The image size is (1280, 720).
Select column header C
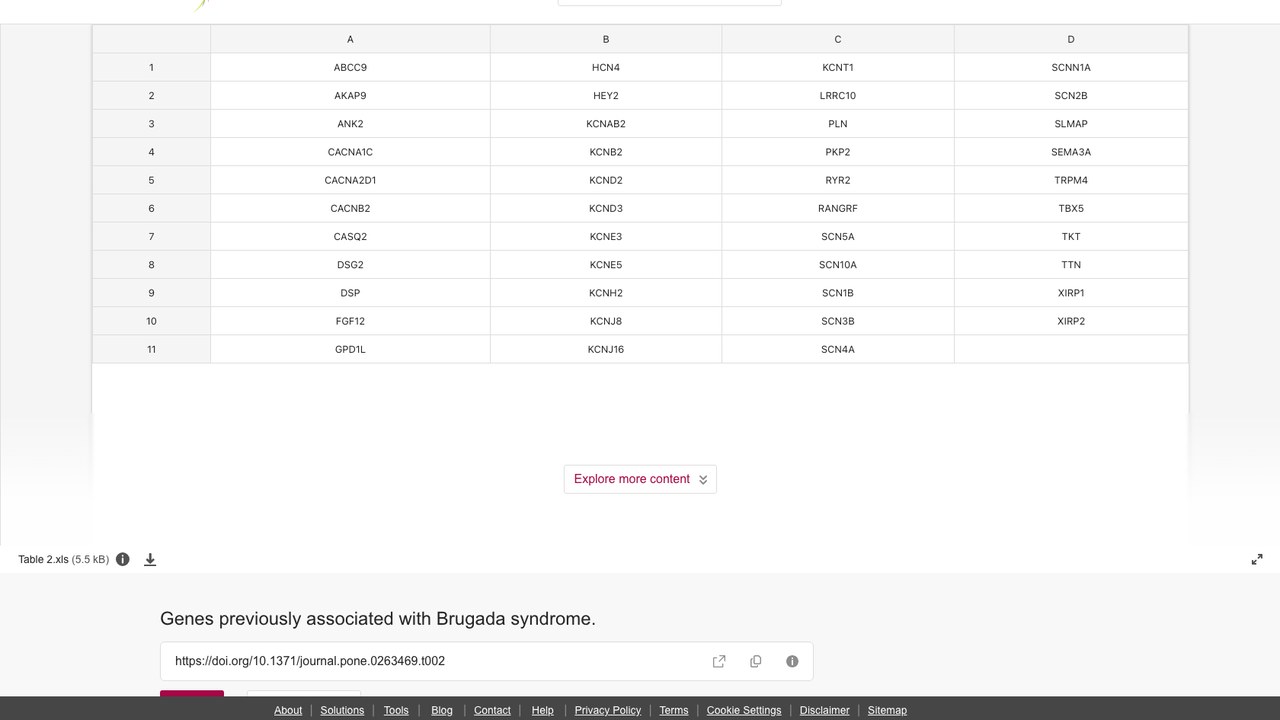click(838, 39)
